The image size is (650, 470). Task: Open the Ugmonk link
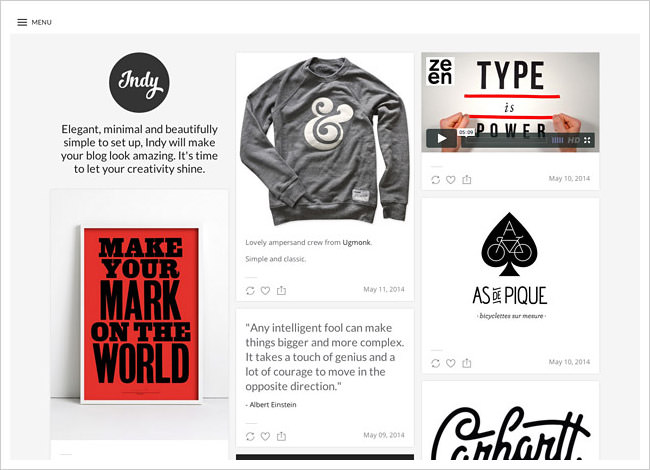pyautogui.click(x=357, y=242)
